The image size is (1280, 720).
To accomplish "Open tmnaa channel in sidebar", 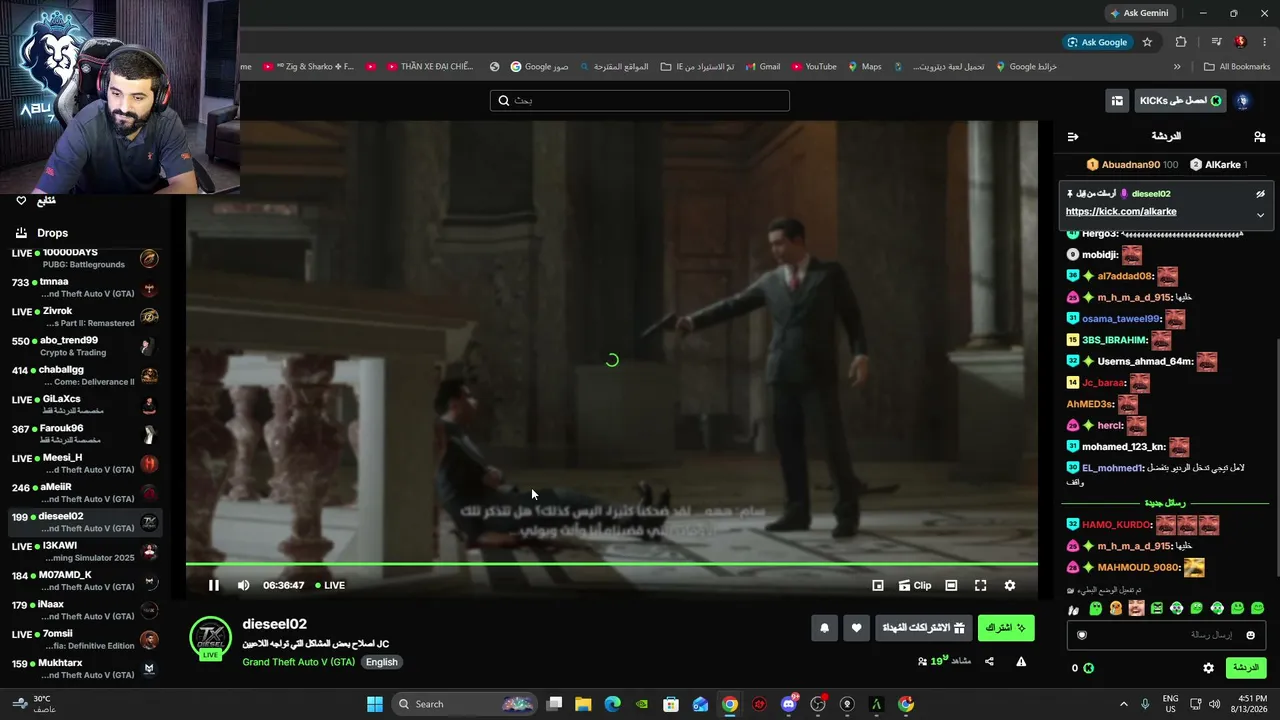I will point(84,288).
